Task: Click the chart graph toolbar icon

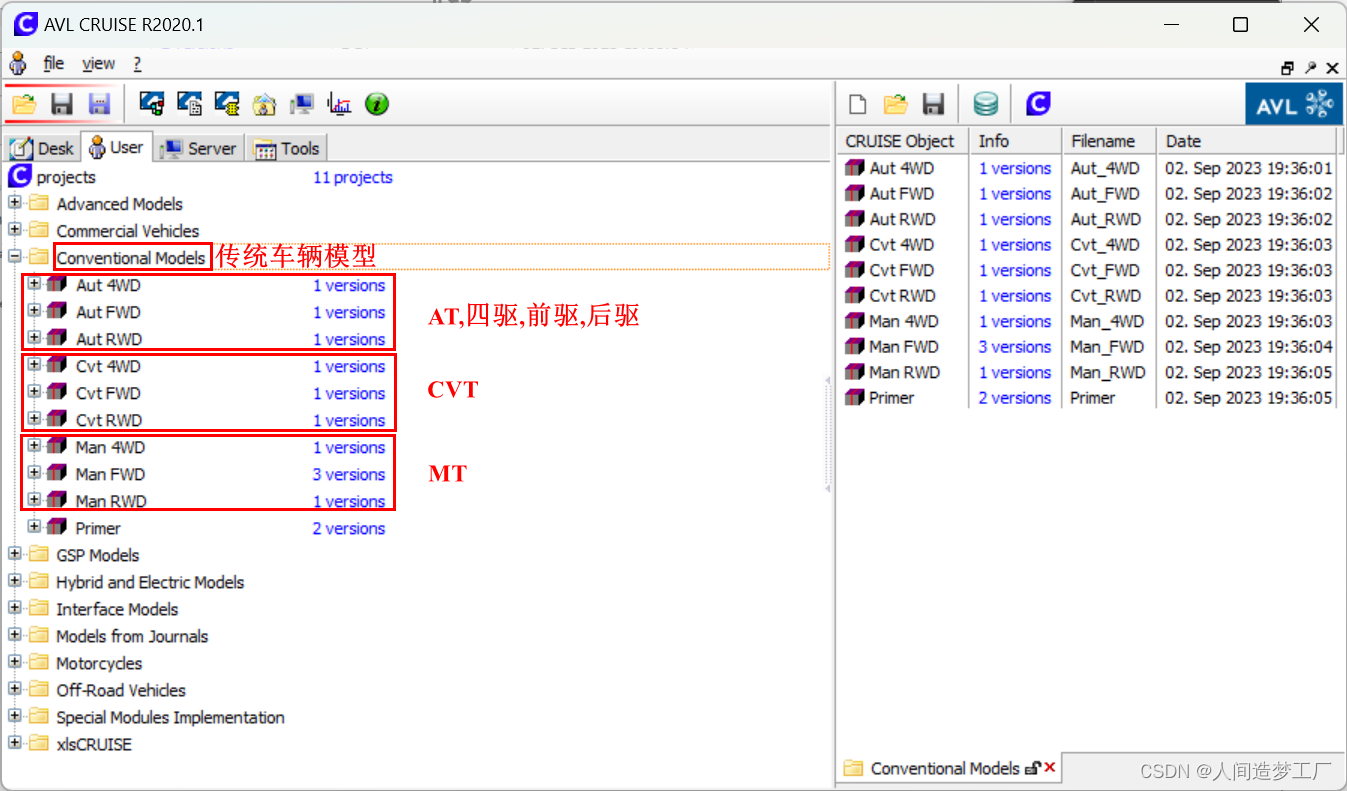Action: [x=339, y=103]
